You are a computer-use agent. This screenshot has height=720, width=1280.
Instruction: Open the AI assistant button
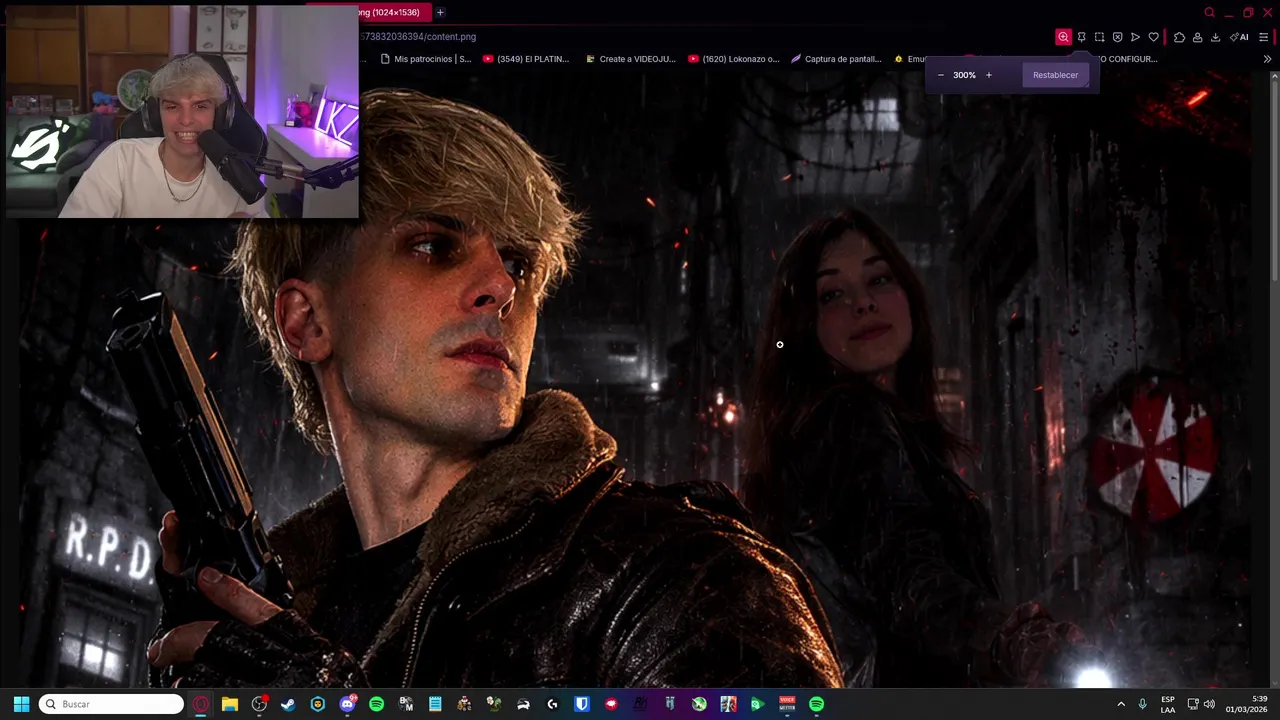pyautogui.click(x=1240, y=37)
